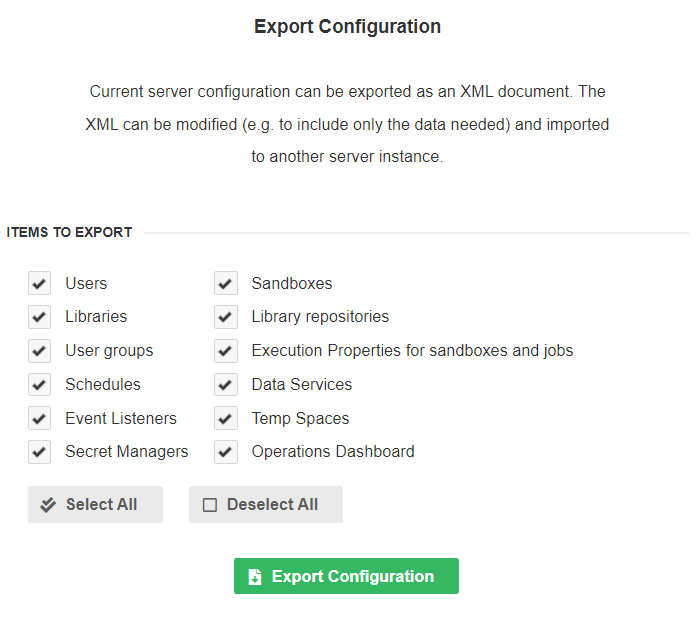The height and width of the screenshot is (627, 696).
Task: Click the User groups label
Action: pos(109,351)
